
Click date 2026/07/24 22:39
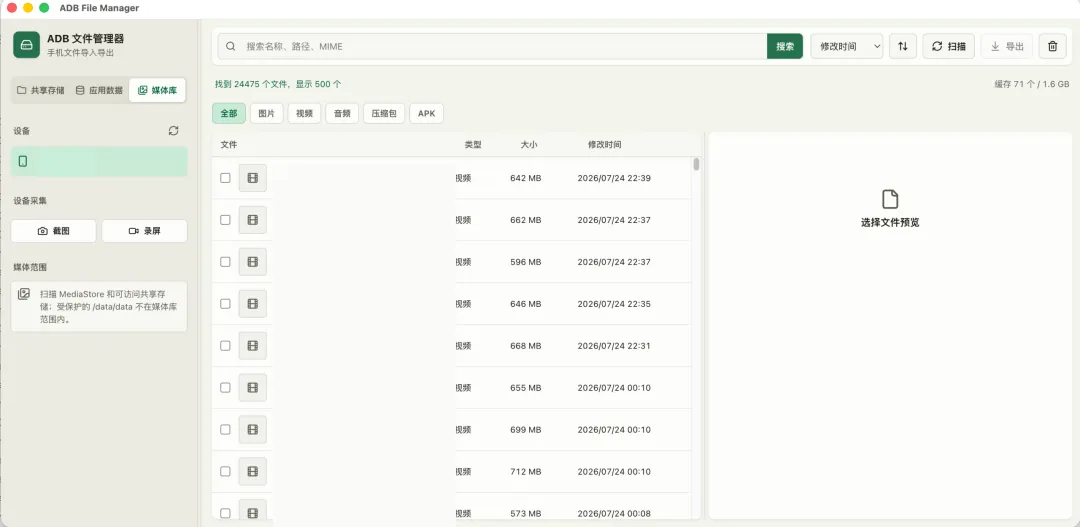tap(614, 178)
